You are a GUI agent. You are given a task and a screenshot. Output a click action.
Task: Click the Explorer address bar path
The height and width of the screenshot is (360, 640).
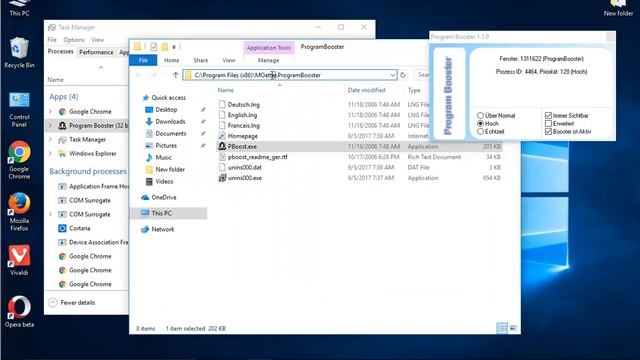click(258, 75)
